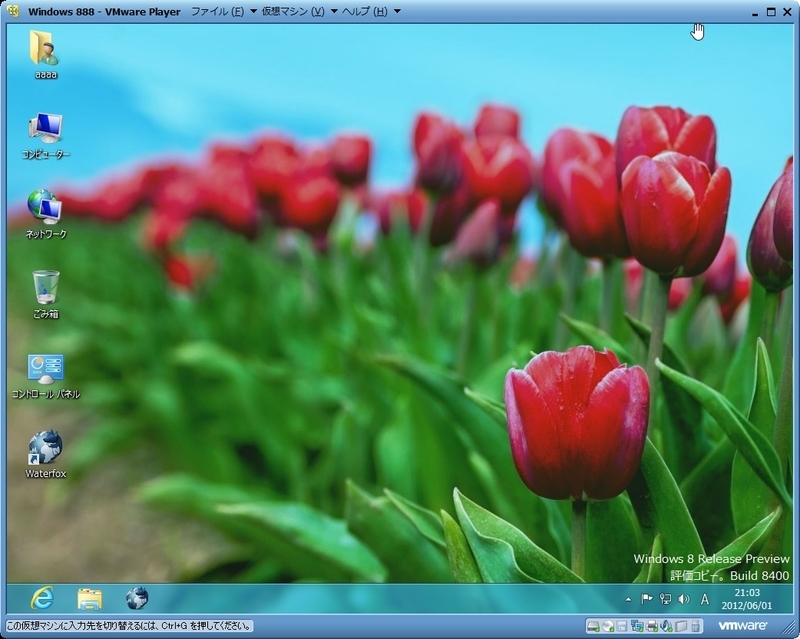Expand the ファイル menu dropdown arrow
800x639 pixels.
pos(254,11)
